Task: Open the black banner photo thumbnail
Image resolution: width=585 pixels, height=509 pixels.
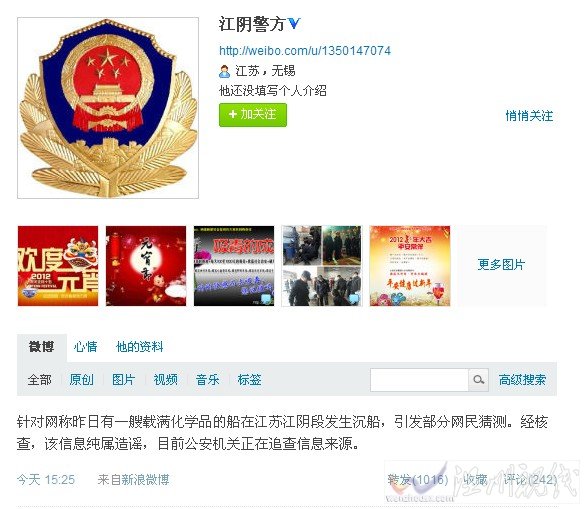Action: pyautogui.click(x=234, y=266)
